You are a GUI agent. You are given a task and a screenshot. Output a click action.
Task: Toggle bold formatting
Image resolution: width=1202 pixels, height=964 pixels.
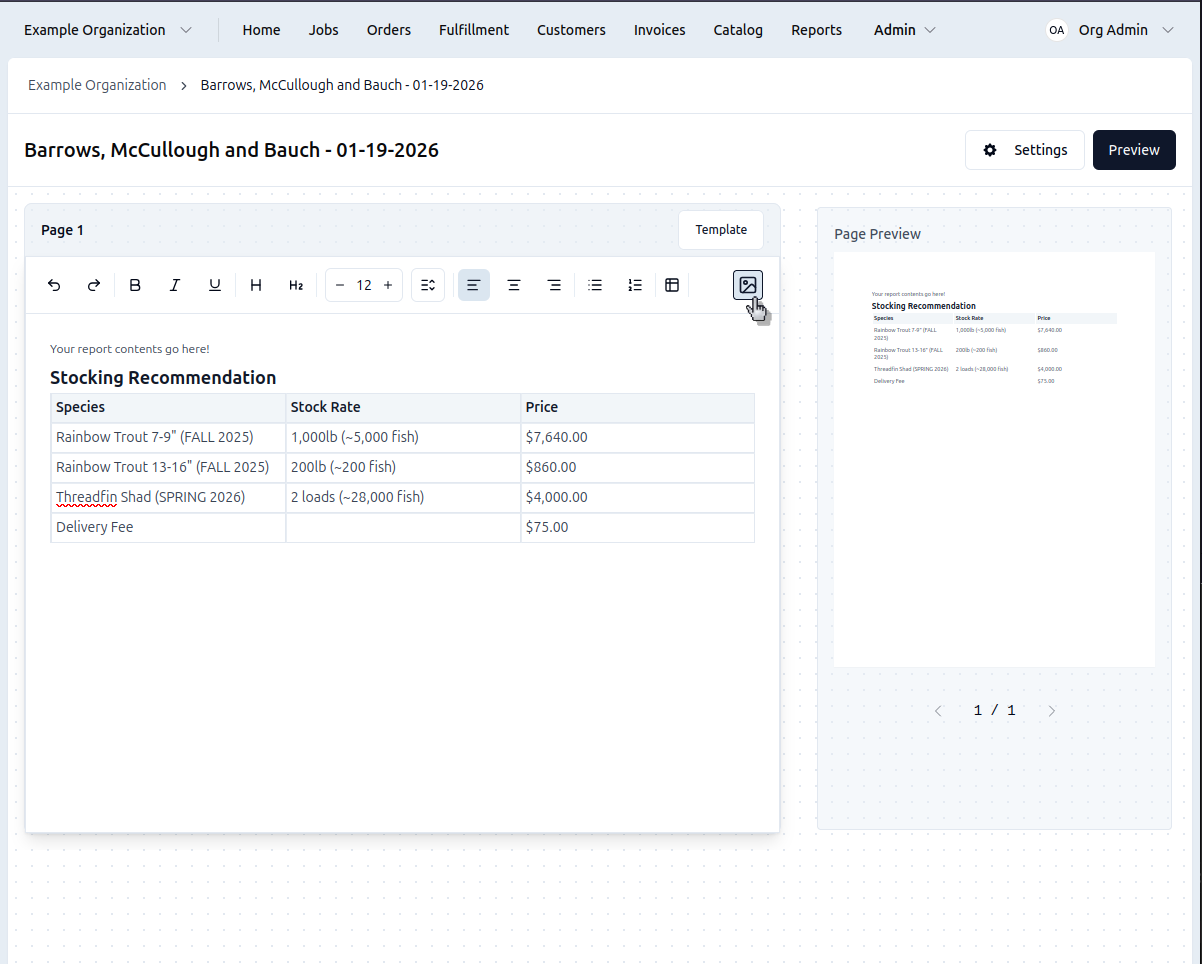[x=135, y=285]
